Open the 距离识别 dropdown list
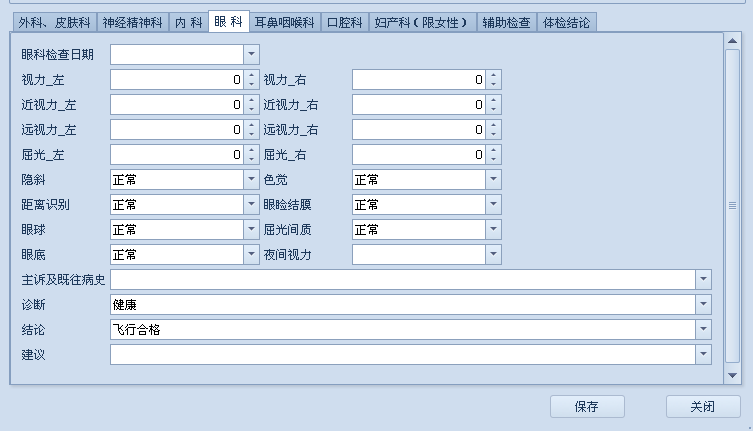 pos(251,204)
